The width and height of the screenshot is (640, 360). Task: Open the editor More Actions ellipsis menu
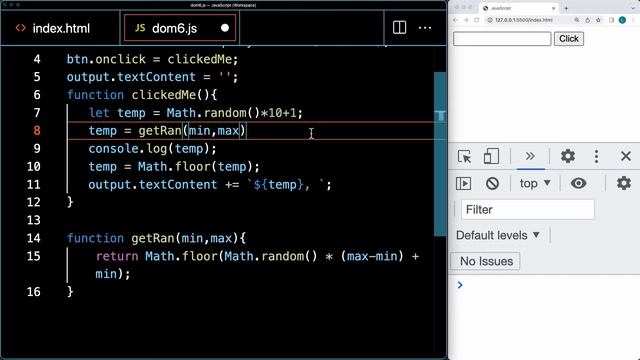coord(425,28)
